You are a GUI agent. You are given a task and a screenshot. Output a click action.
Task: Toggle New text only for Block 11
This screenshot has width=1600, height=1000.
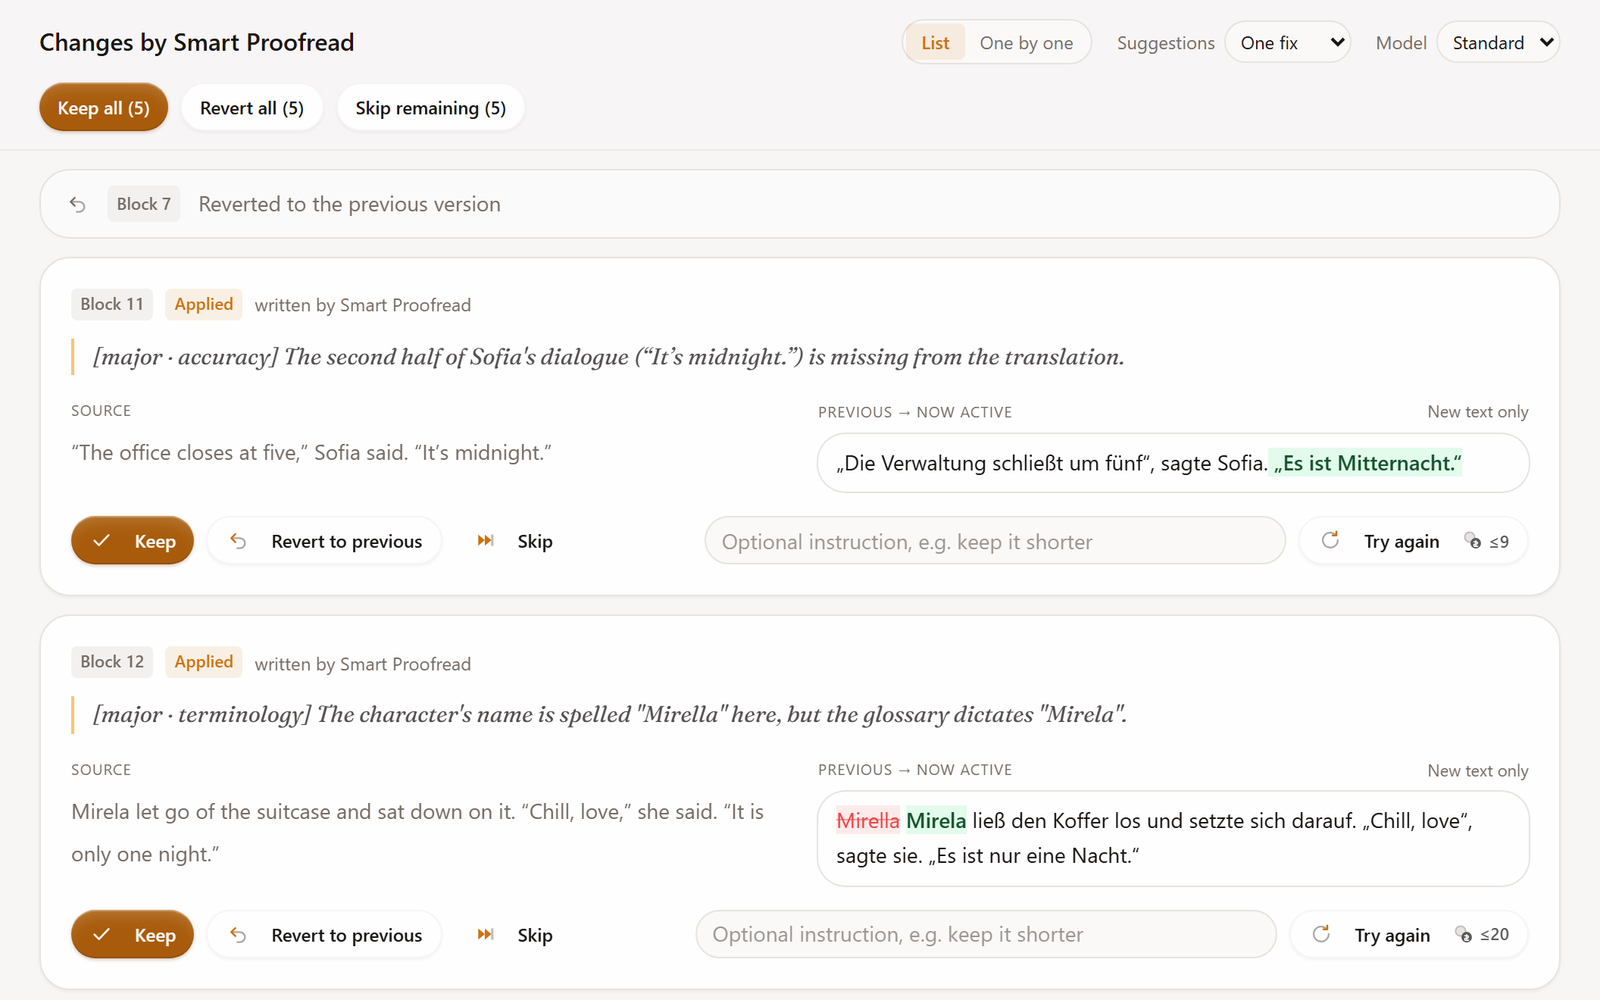pyautogui.click(x=1478, y=412)
